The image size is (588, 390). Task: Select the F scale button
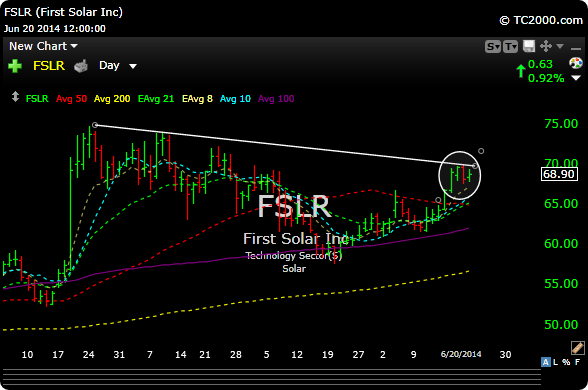click(x=578, y=362)
